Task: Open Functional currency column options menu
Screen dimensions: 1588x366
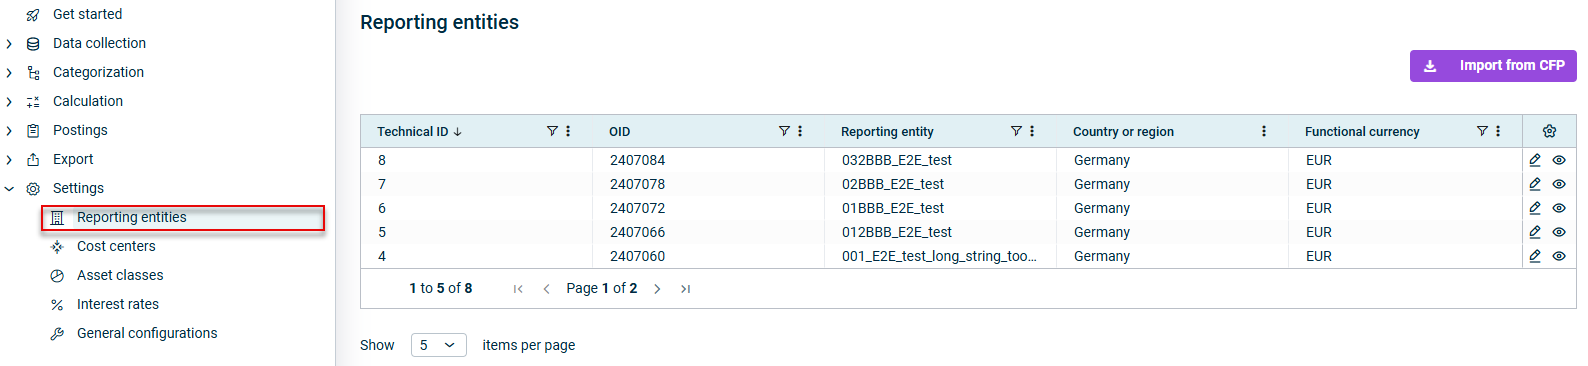Action: click(x=1498, y=131)
